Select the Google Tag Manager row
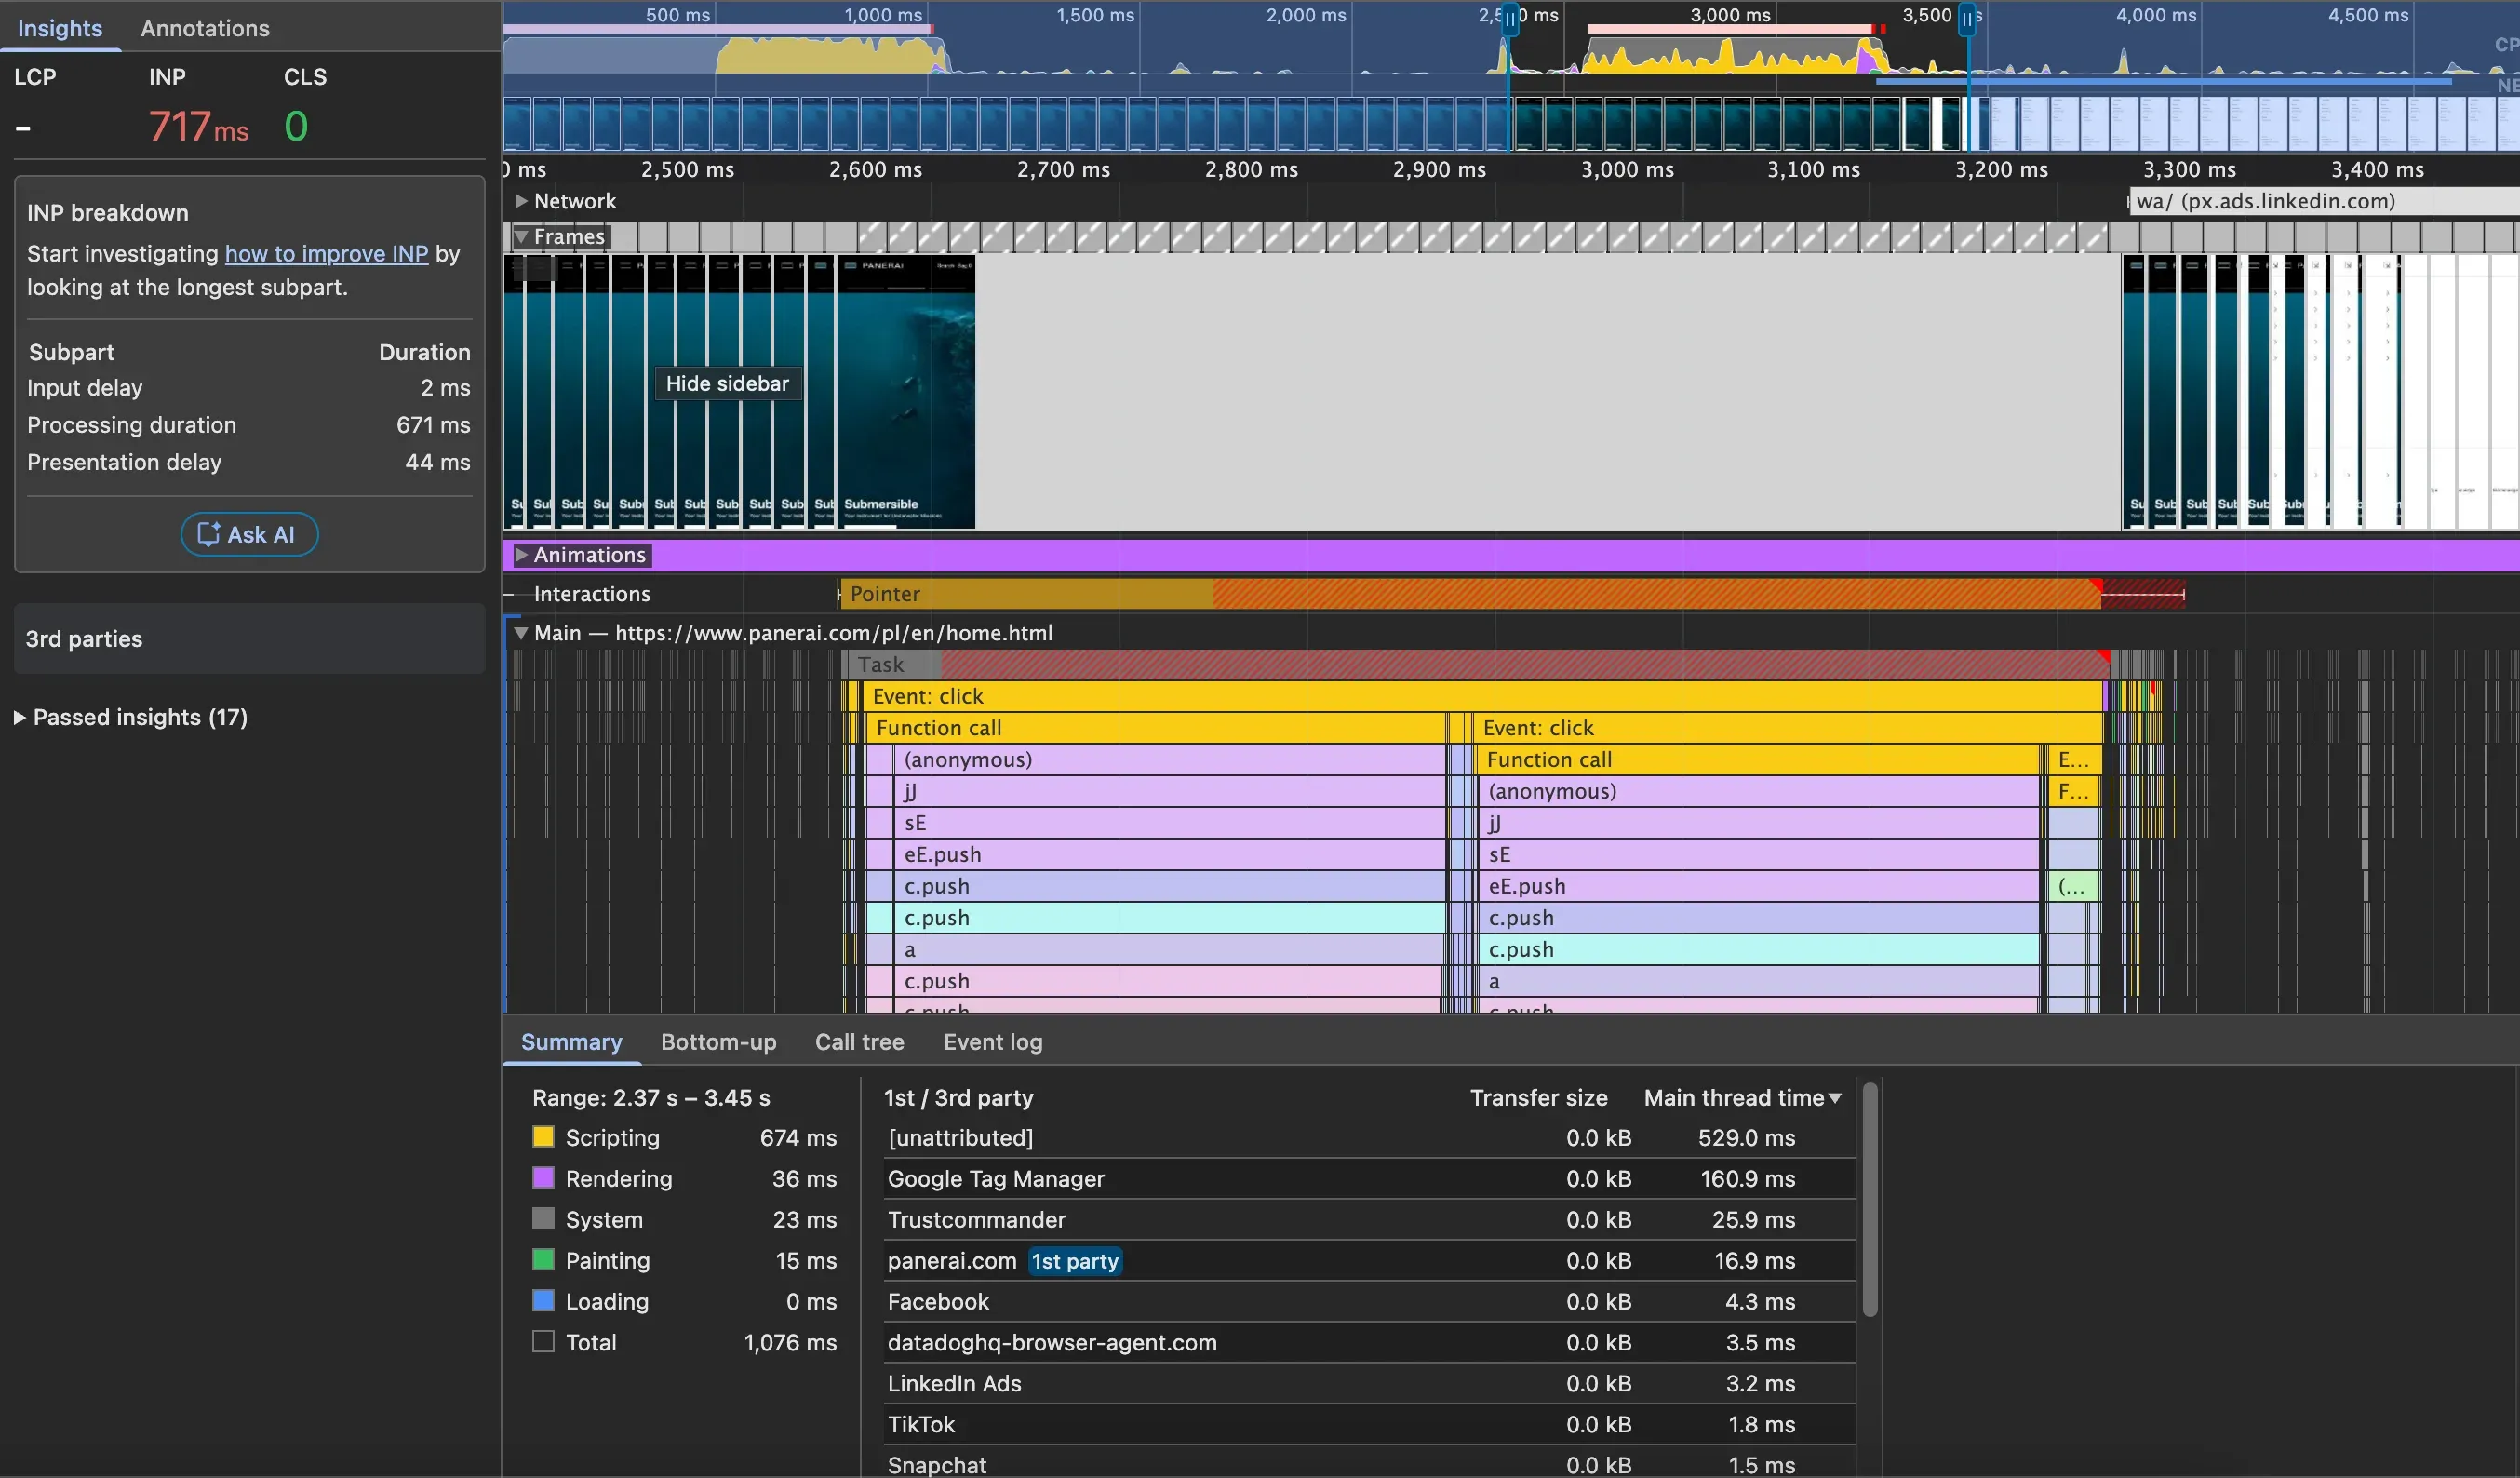The image size is (2520, 1478). [1369, 1179]
